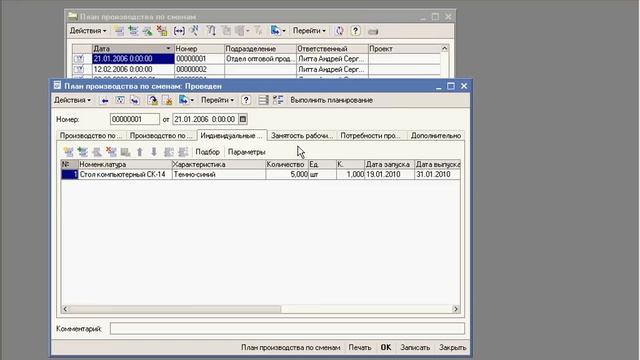
Task: Copy the current row in document table toolbar
Action: point(82,152)
